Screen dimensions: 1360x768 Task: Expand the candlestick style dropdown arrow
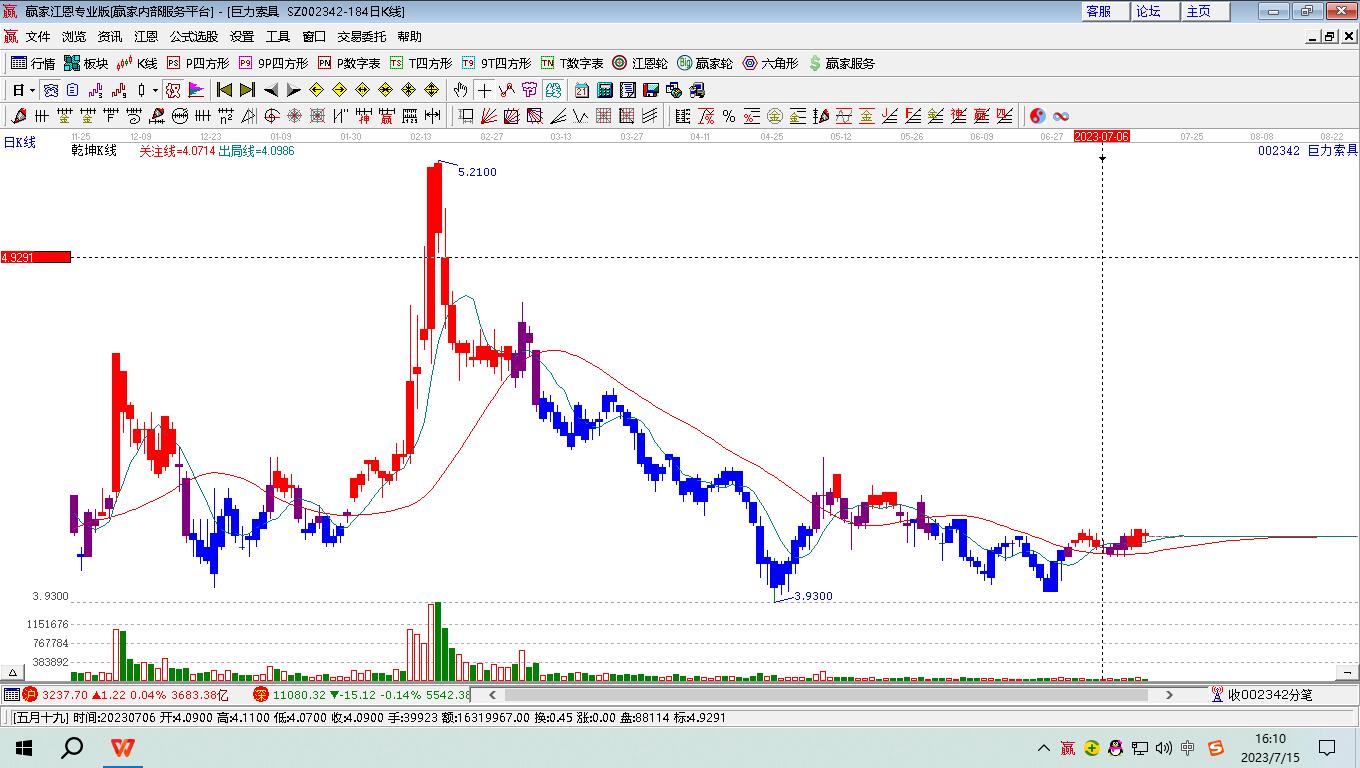tap(155, 90)
